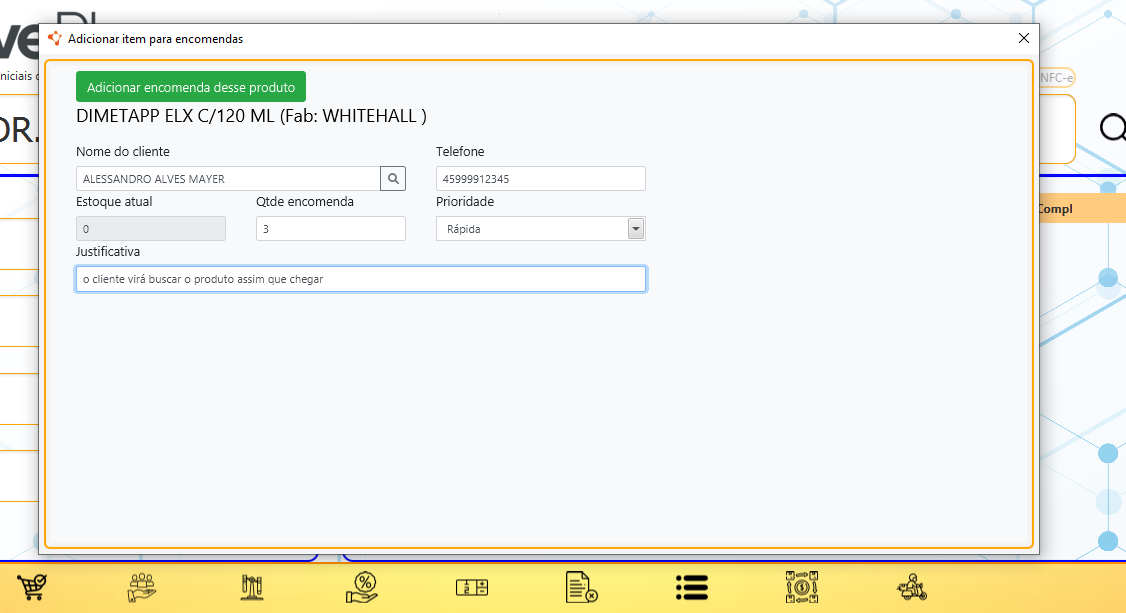Click the Nome do cliente field
The height and width of the screenshot is (613, 1126).
228,179
